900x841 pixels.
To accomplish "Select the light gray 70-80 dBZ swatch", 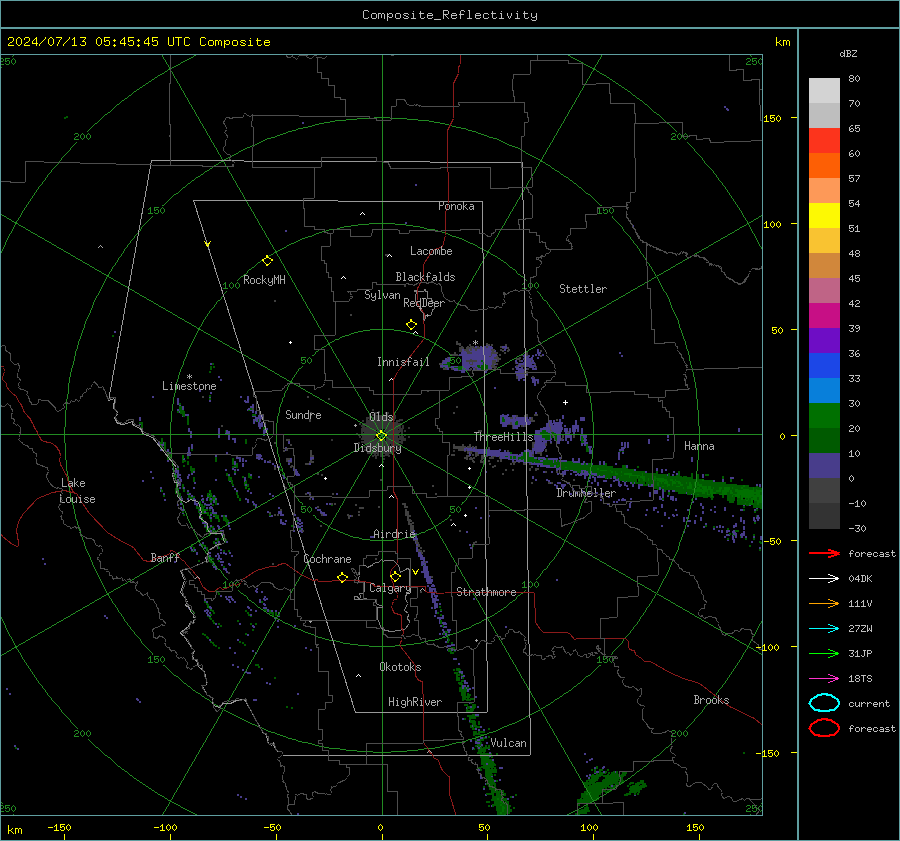I will coord(824,91).
